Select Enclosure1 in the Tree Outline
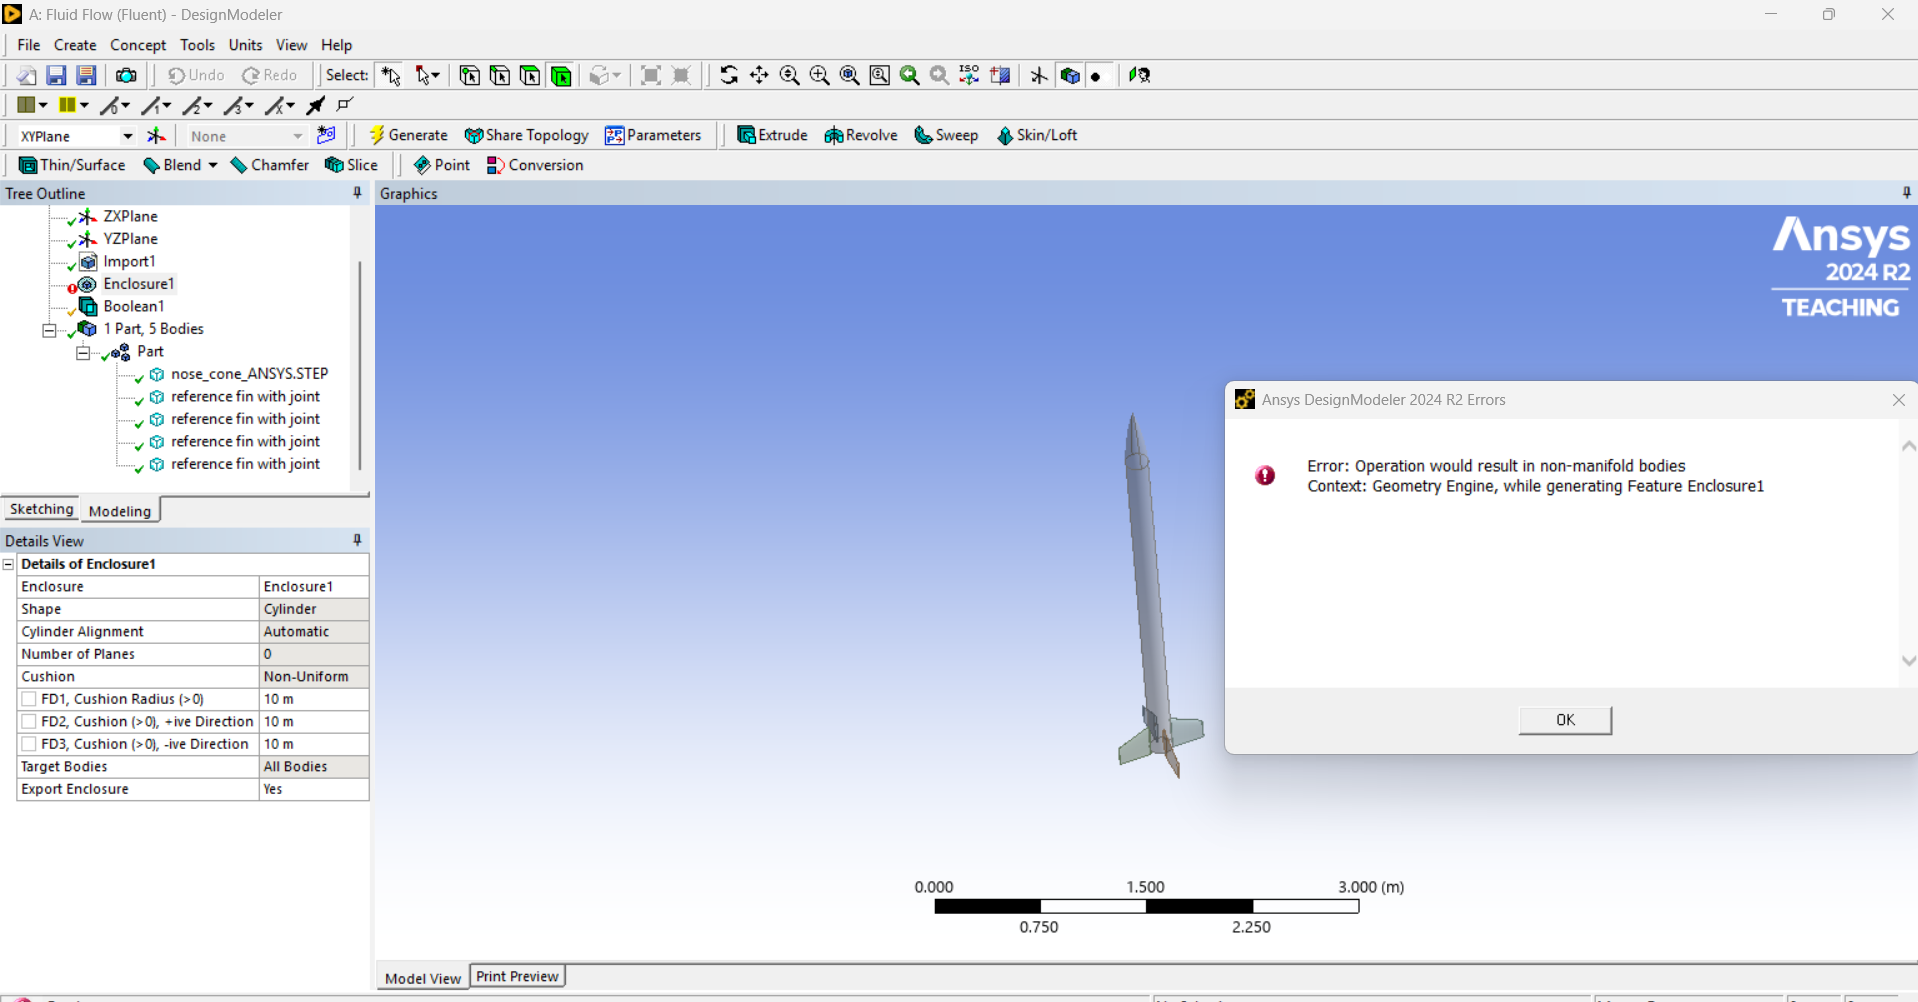 [138, 284]
